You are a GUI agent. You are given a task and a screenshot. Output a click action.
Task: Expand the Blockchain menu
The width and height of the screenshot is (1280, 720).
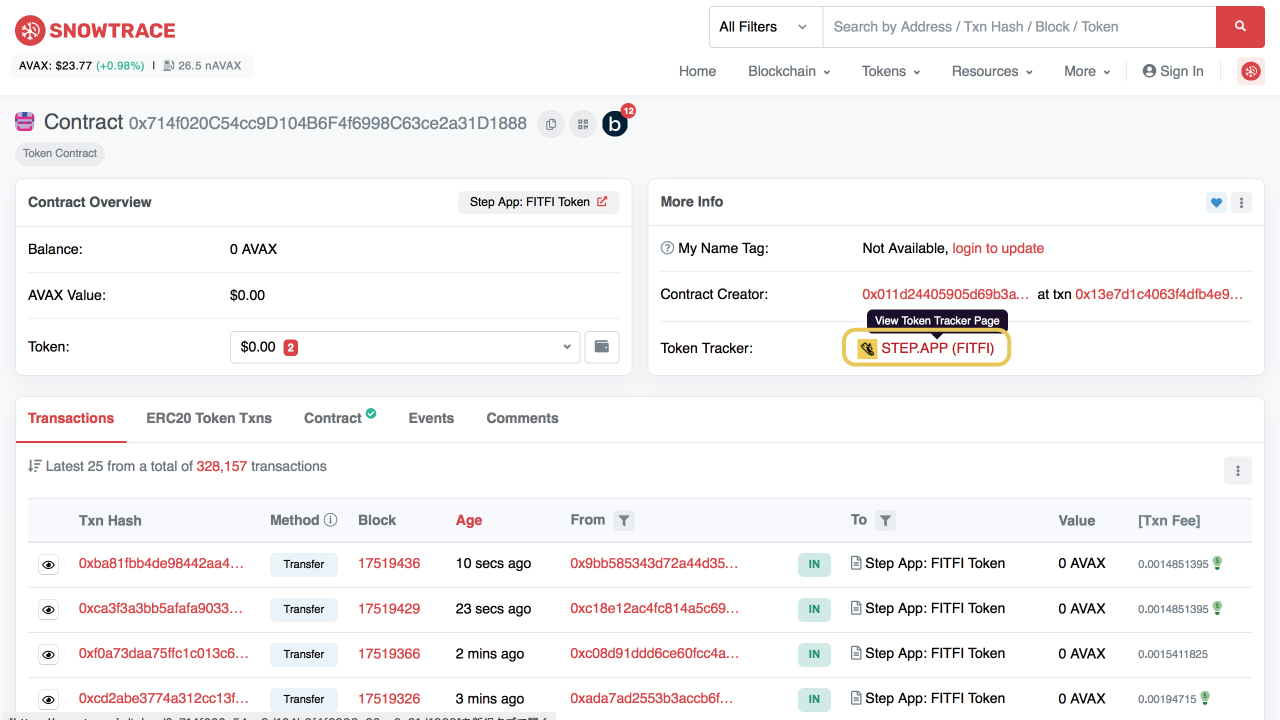click(789, 71)
